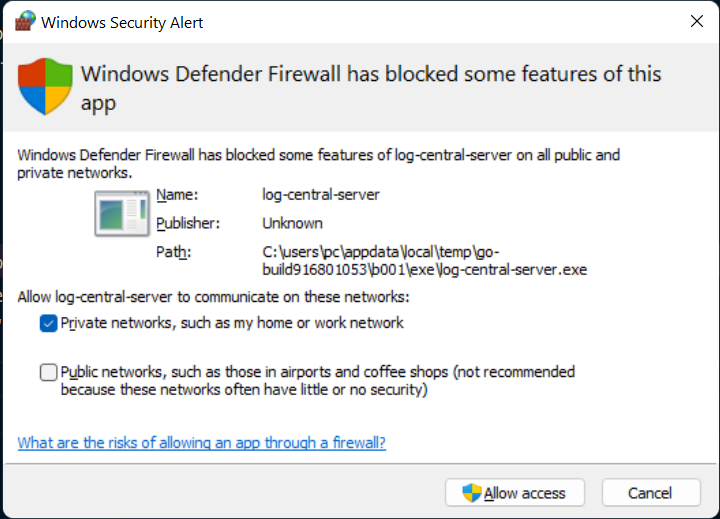Click the Private networks label text

[x=232, y=323]
